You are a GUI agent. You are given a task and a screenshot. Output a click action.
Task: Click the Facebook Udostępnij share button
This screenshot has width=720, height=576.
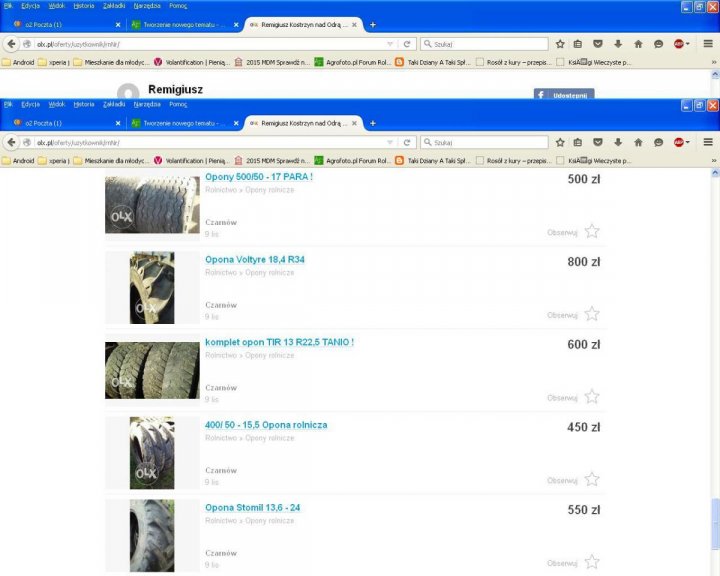click(x=563, y=95)
